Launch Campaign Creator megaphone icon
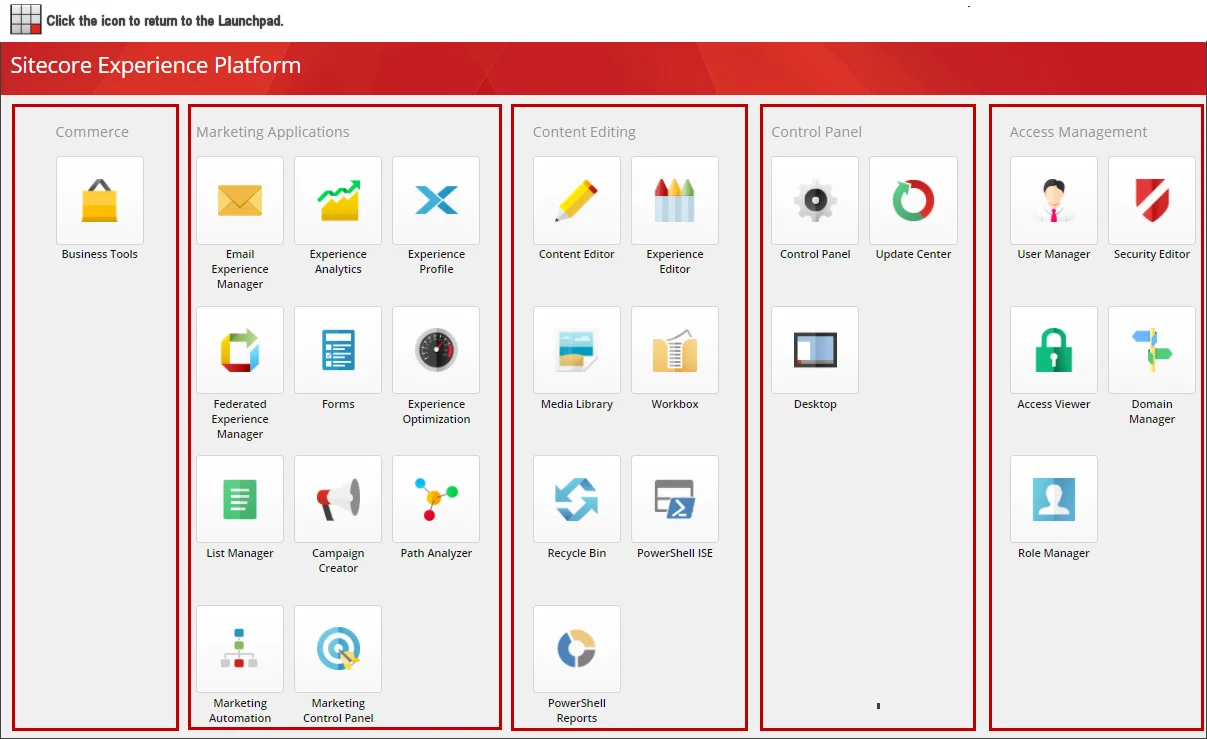 tap(338, 499)
